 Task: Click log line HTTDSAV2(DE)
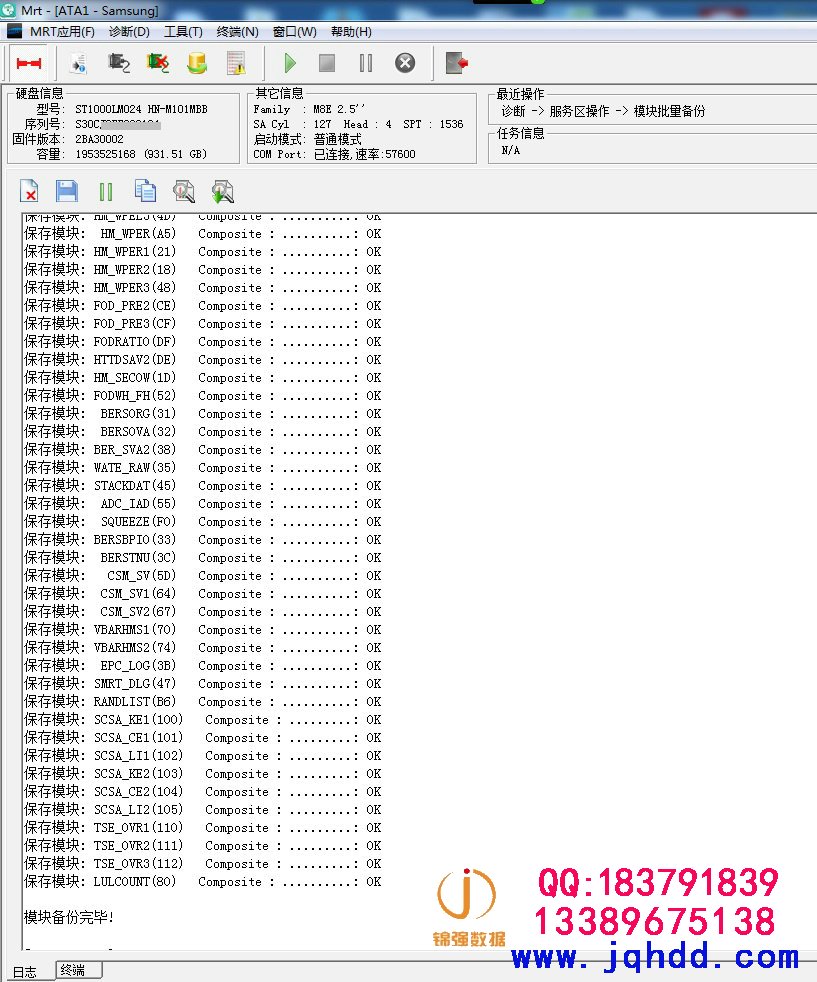tap(202, 359)
